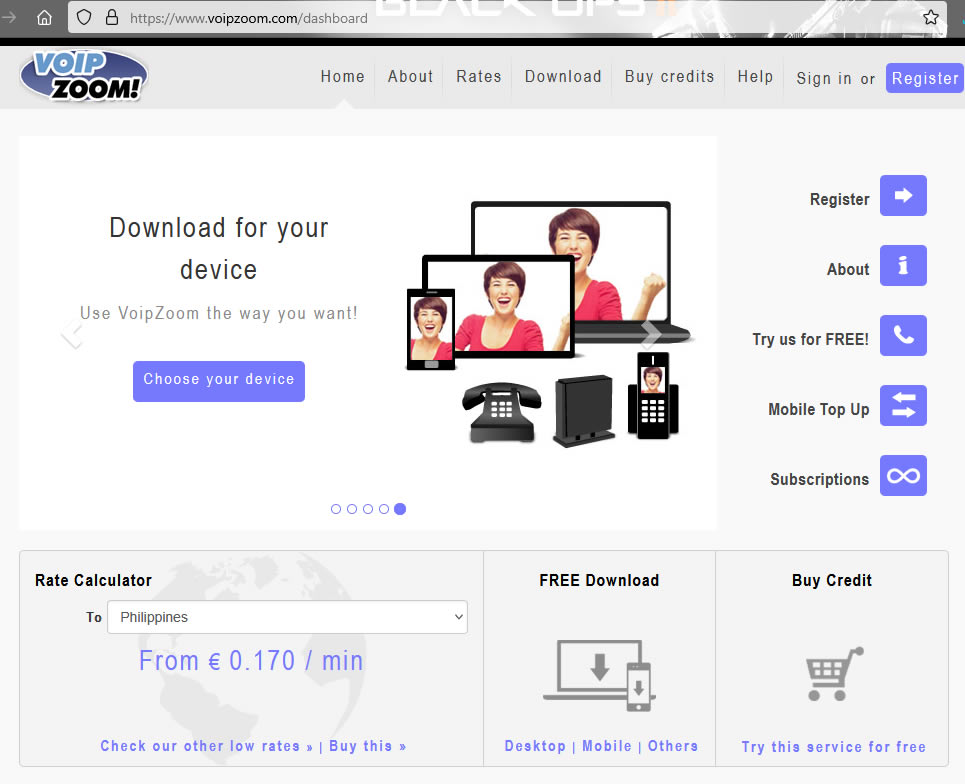This screenshot has width=965, height=784.
Task: Go back with left carousel chevron
Action: pyautogui.click(x=71, y=335)
